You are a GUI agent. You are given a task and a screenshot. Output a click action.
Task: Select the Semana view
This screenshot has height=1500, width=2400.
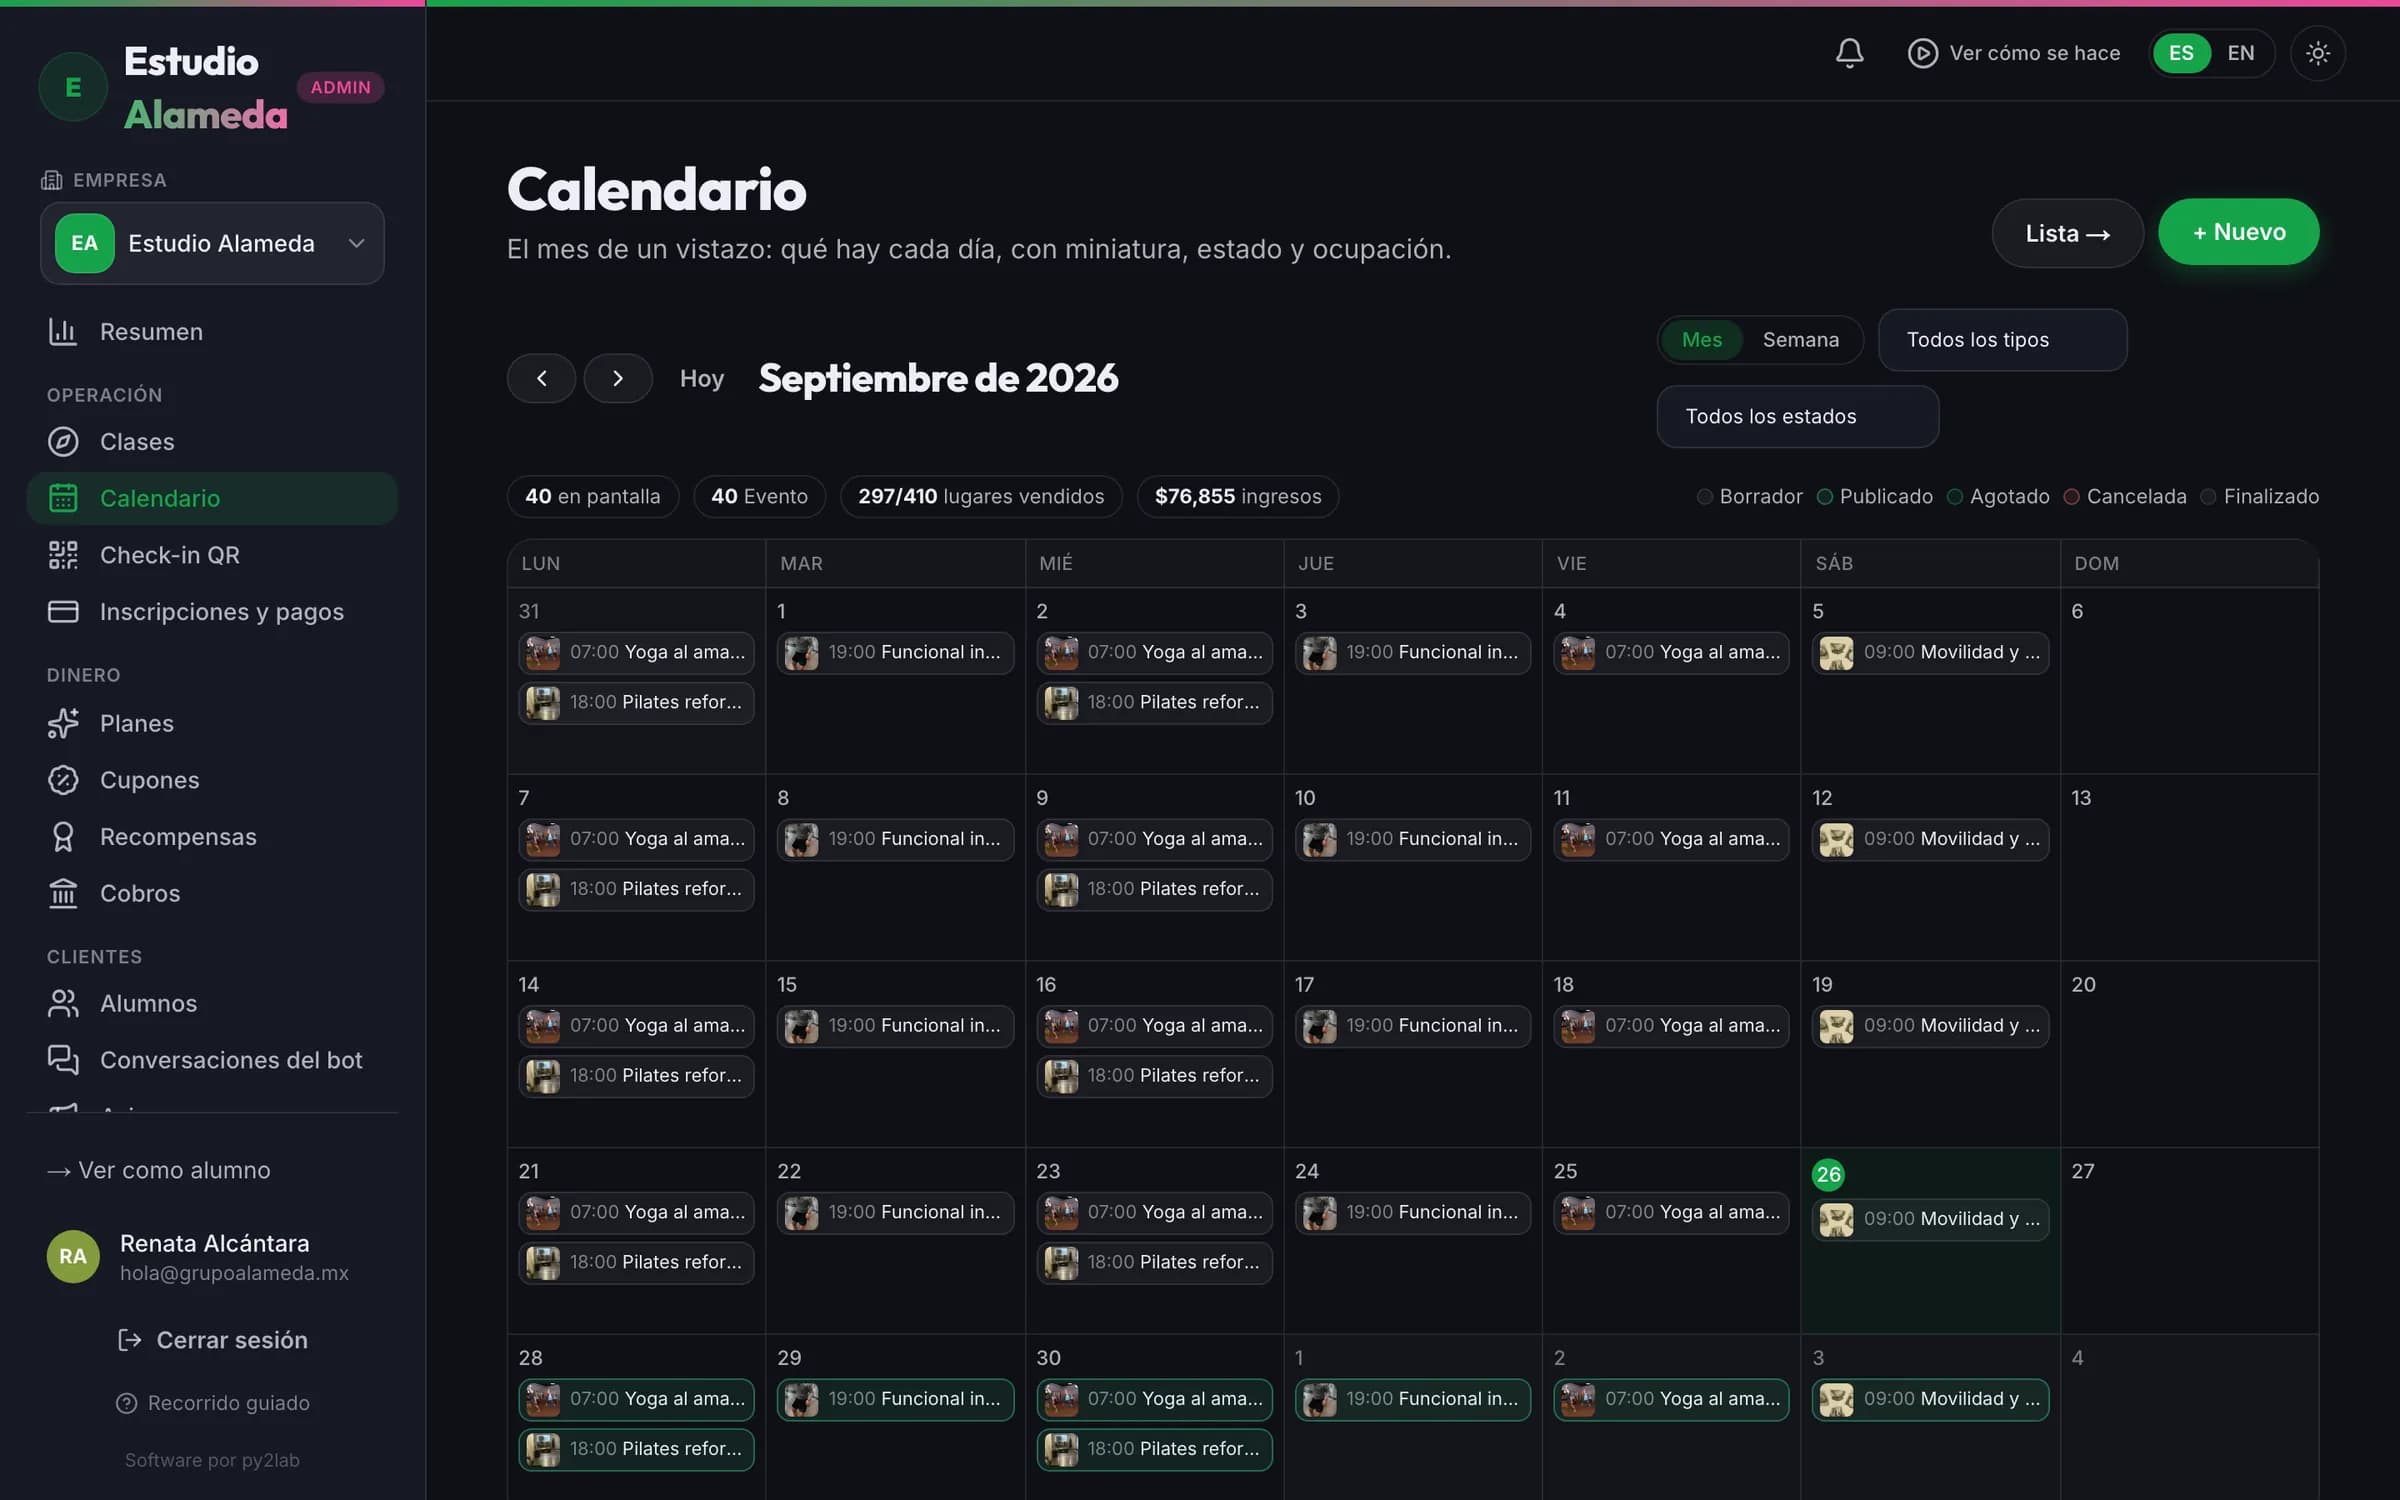[x=1800, y=340]
